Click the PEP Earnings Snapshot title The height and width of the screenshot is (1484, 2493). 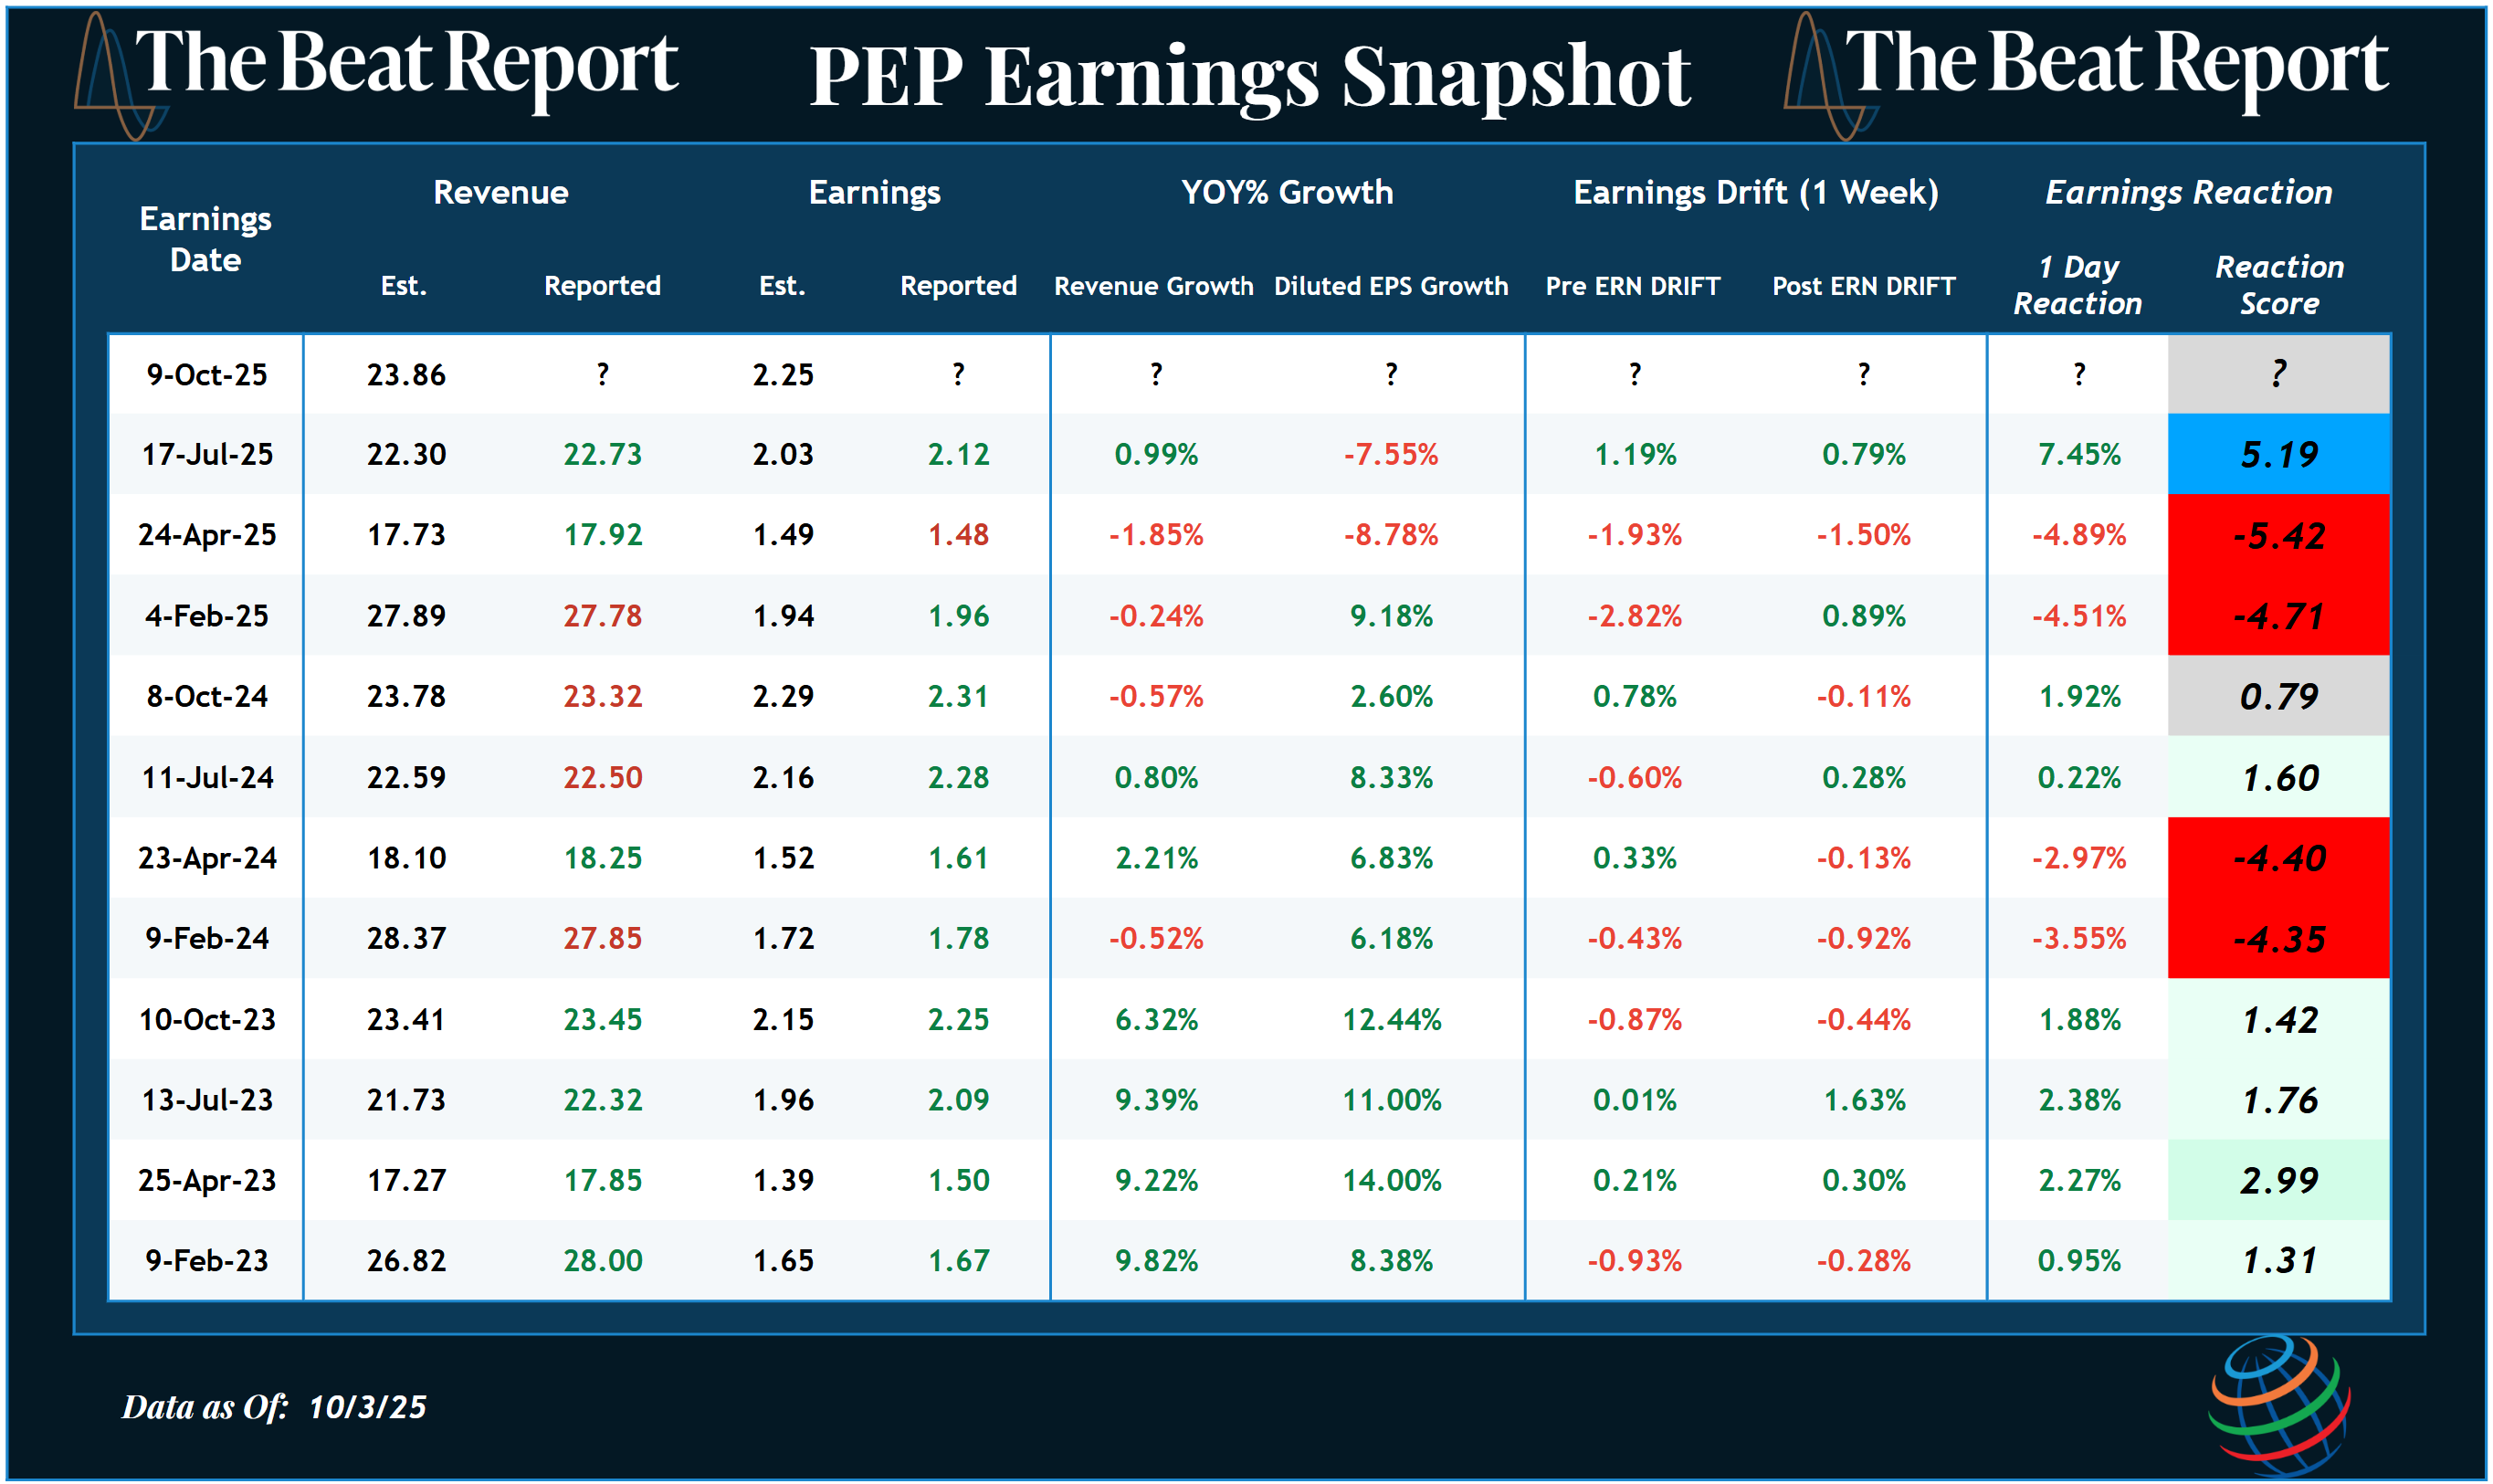(1249, 76)
